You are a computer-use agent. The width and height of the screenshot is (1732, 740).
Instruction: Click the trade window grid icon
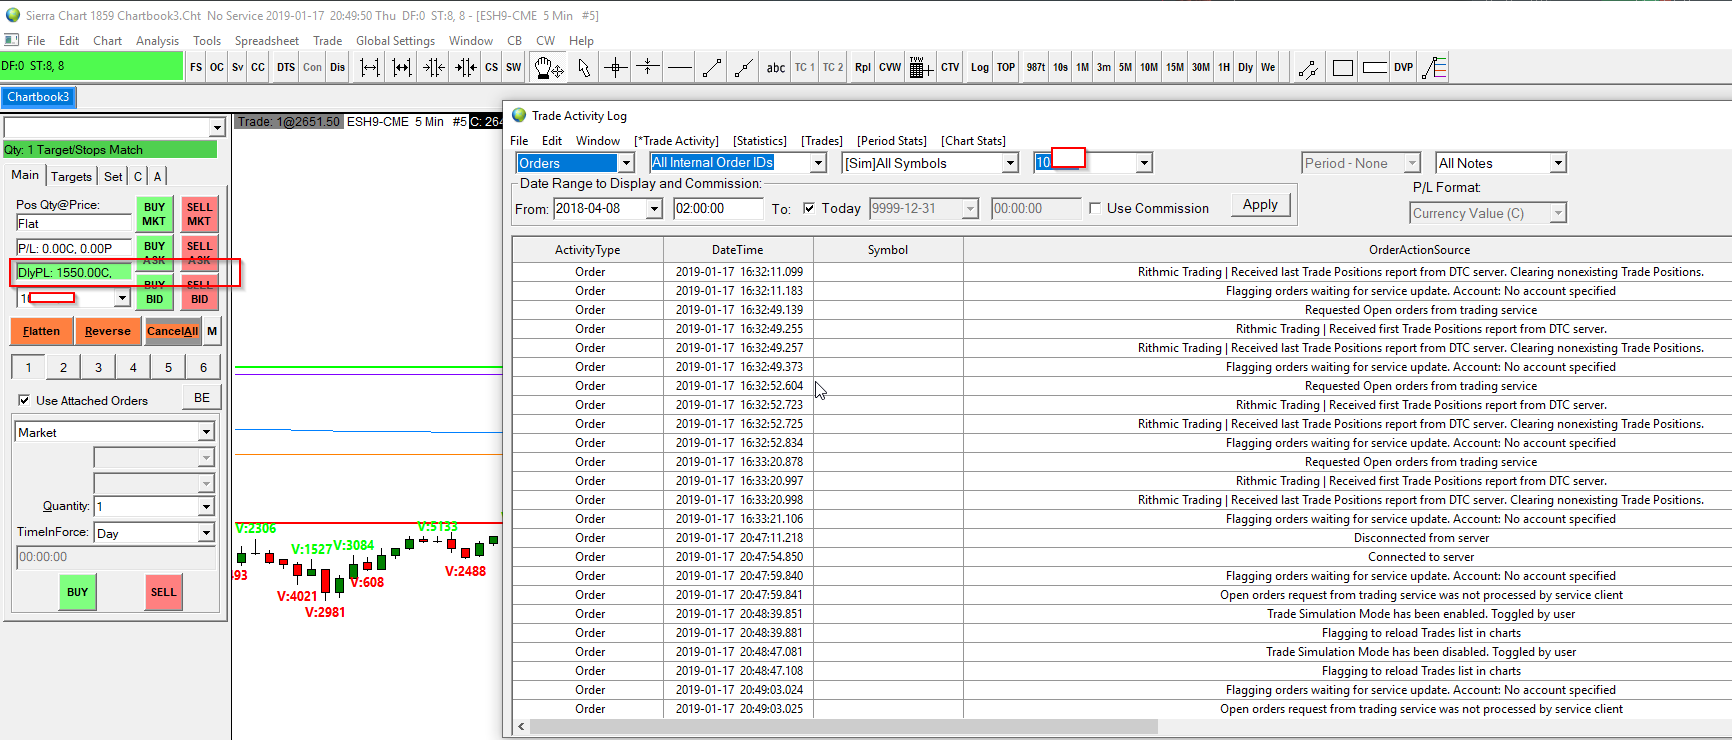pos(921,67)
